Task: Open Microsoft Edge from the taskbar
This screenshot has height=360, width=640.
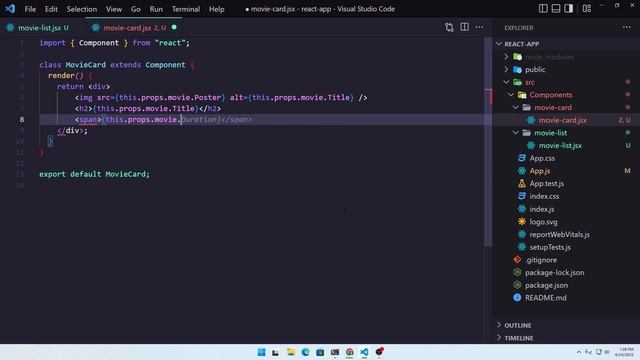Action: click(305, 352)
